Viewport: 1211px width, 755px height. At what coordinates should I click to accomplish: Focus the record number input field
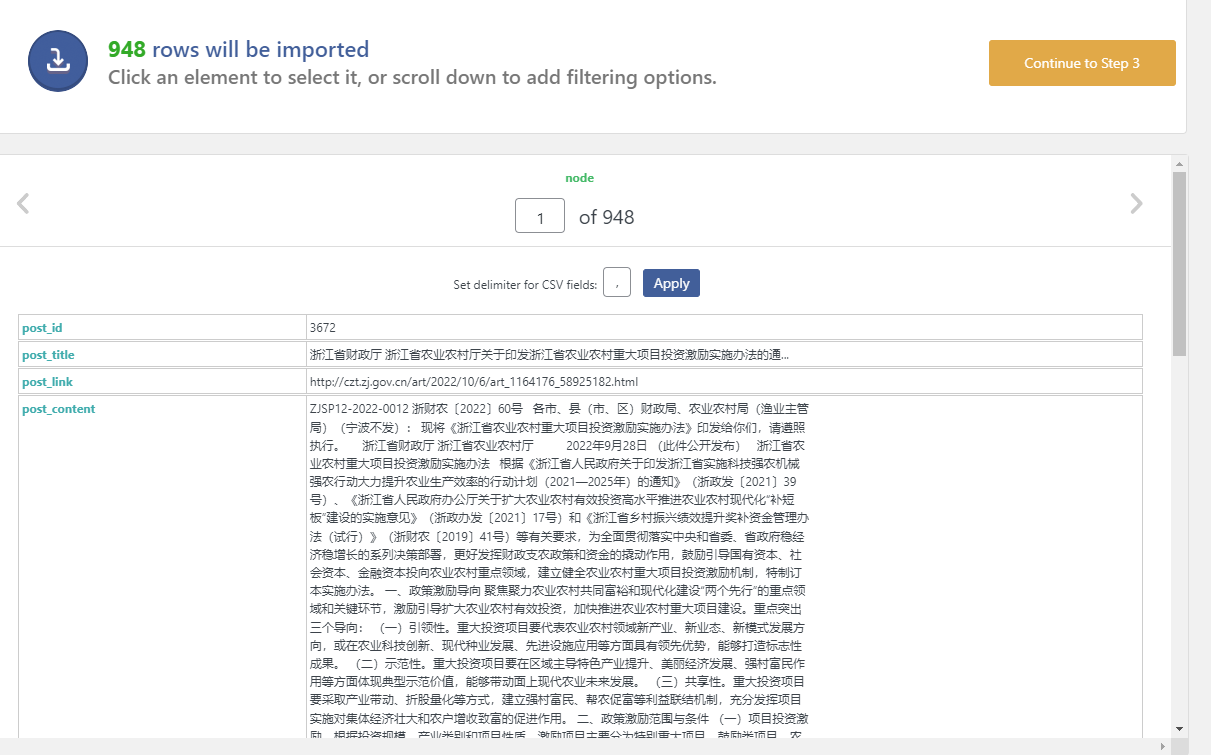tap(540, 216)
